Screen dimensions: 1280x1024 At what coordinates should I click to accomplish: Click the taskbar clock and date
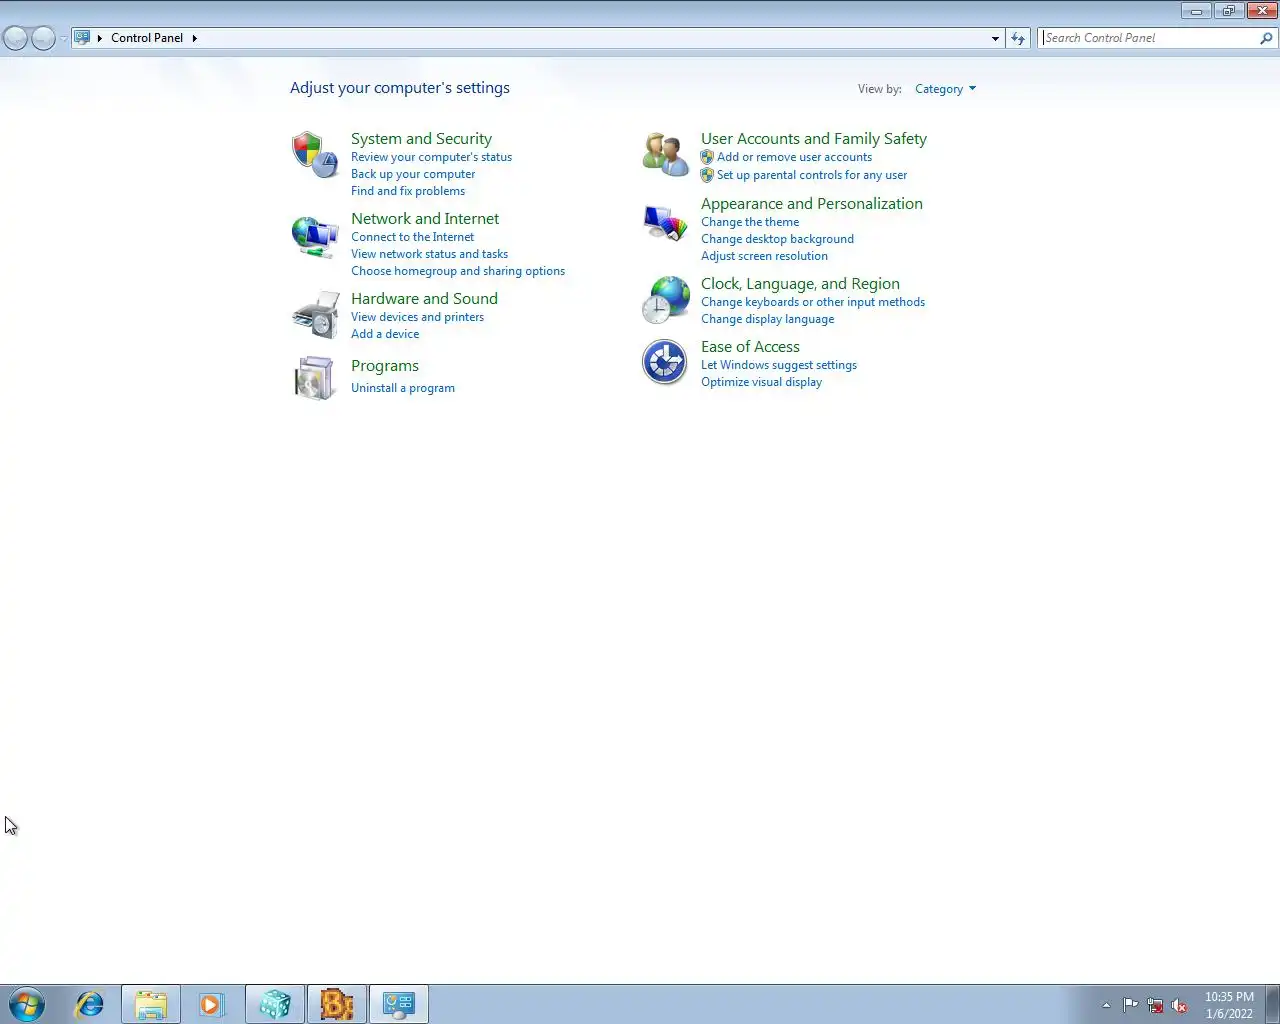1229,1005
